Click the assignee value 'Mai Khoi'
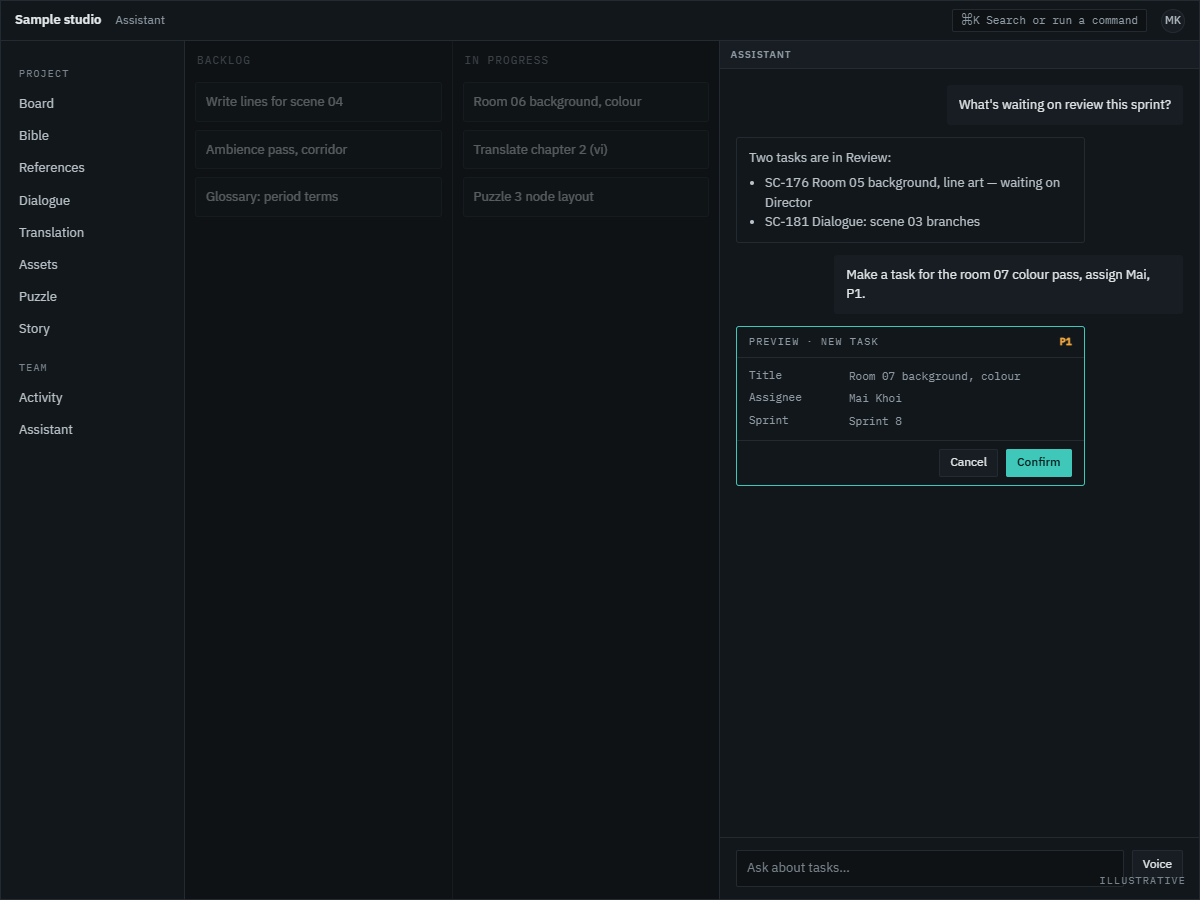Viewport: 1200px width, 900px height. pos(875,398)
